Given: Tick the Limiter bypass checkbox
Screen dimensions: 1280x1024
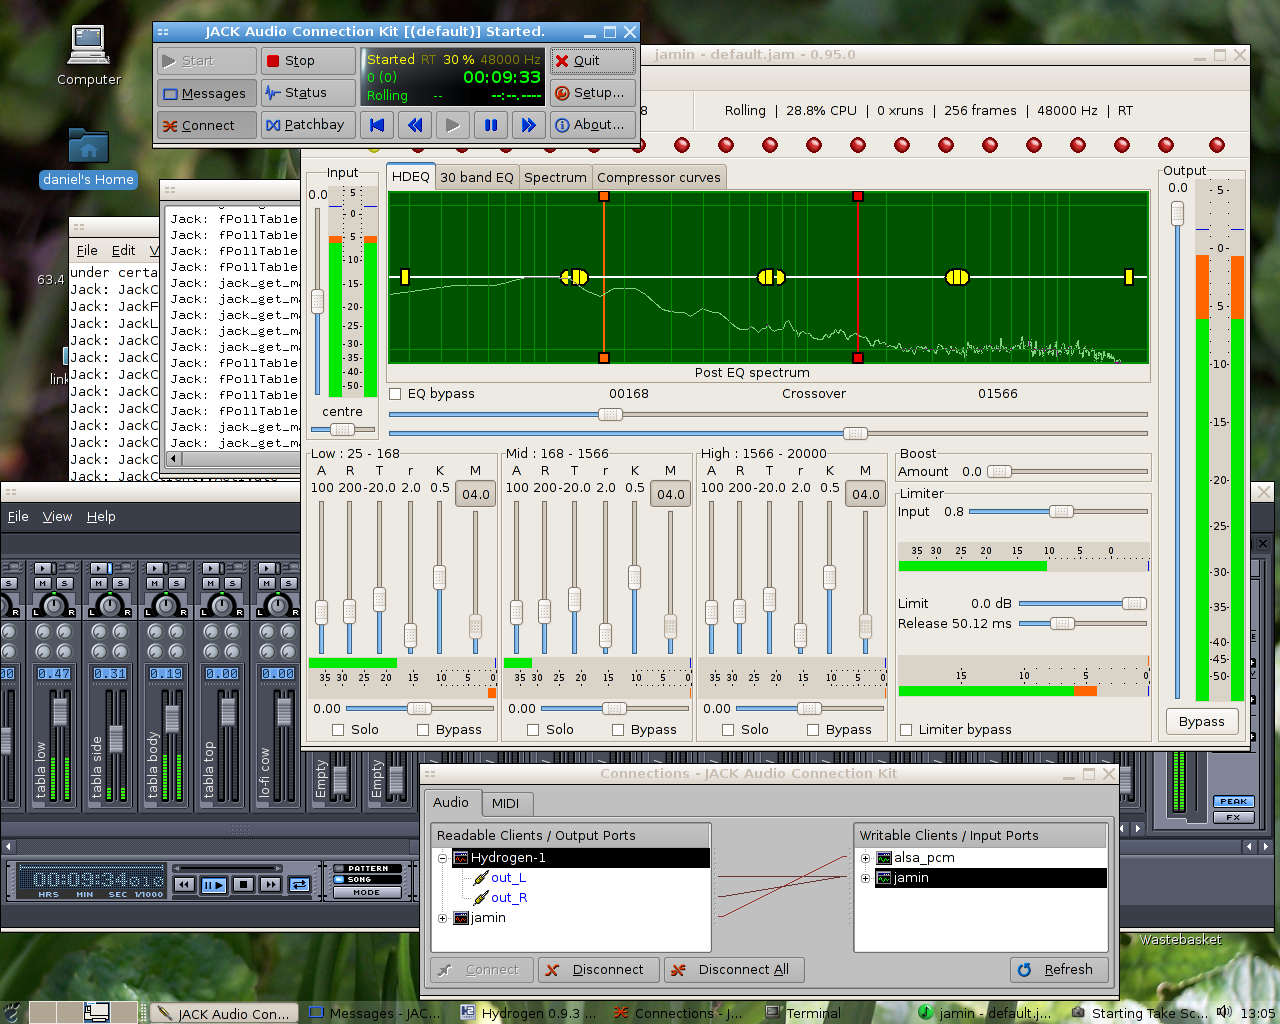Looking at the screenshot, I should pos(906,730).
